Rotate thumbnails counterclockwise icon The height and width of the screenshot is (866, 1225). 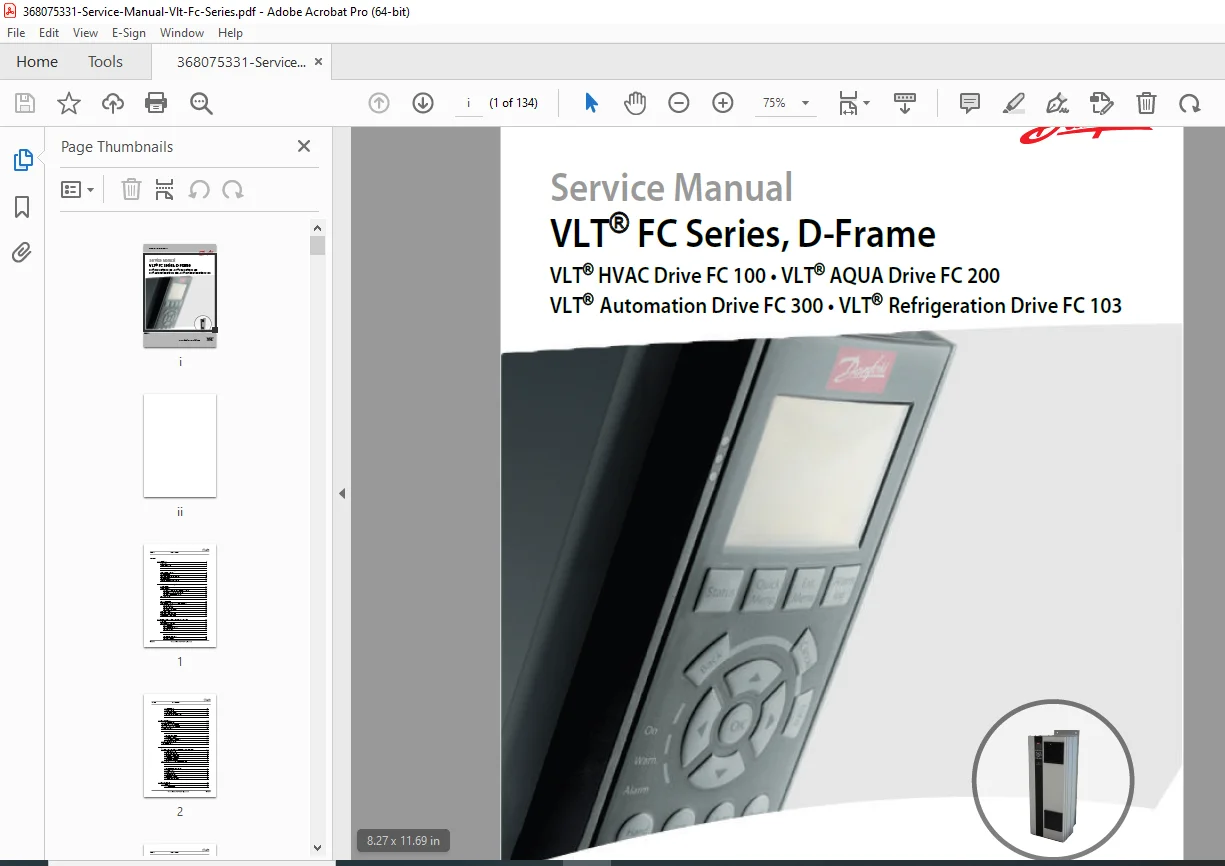click(x=199, y=189)
